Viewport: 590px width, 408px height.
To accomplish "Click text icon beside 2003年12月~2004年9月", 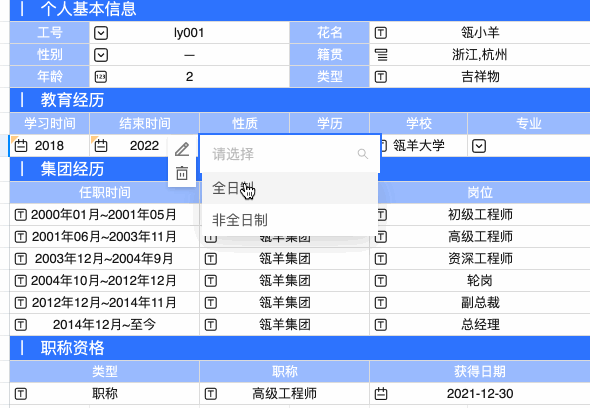I will point(20,259).
